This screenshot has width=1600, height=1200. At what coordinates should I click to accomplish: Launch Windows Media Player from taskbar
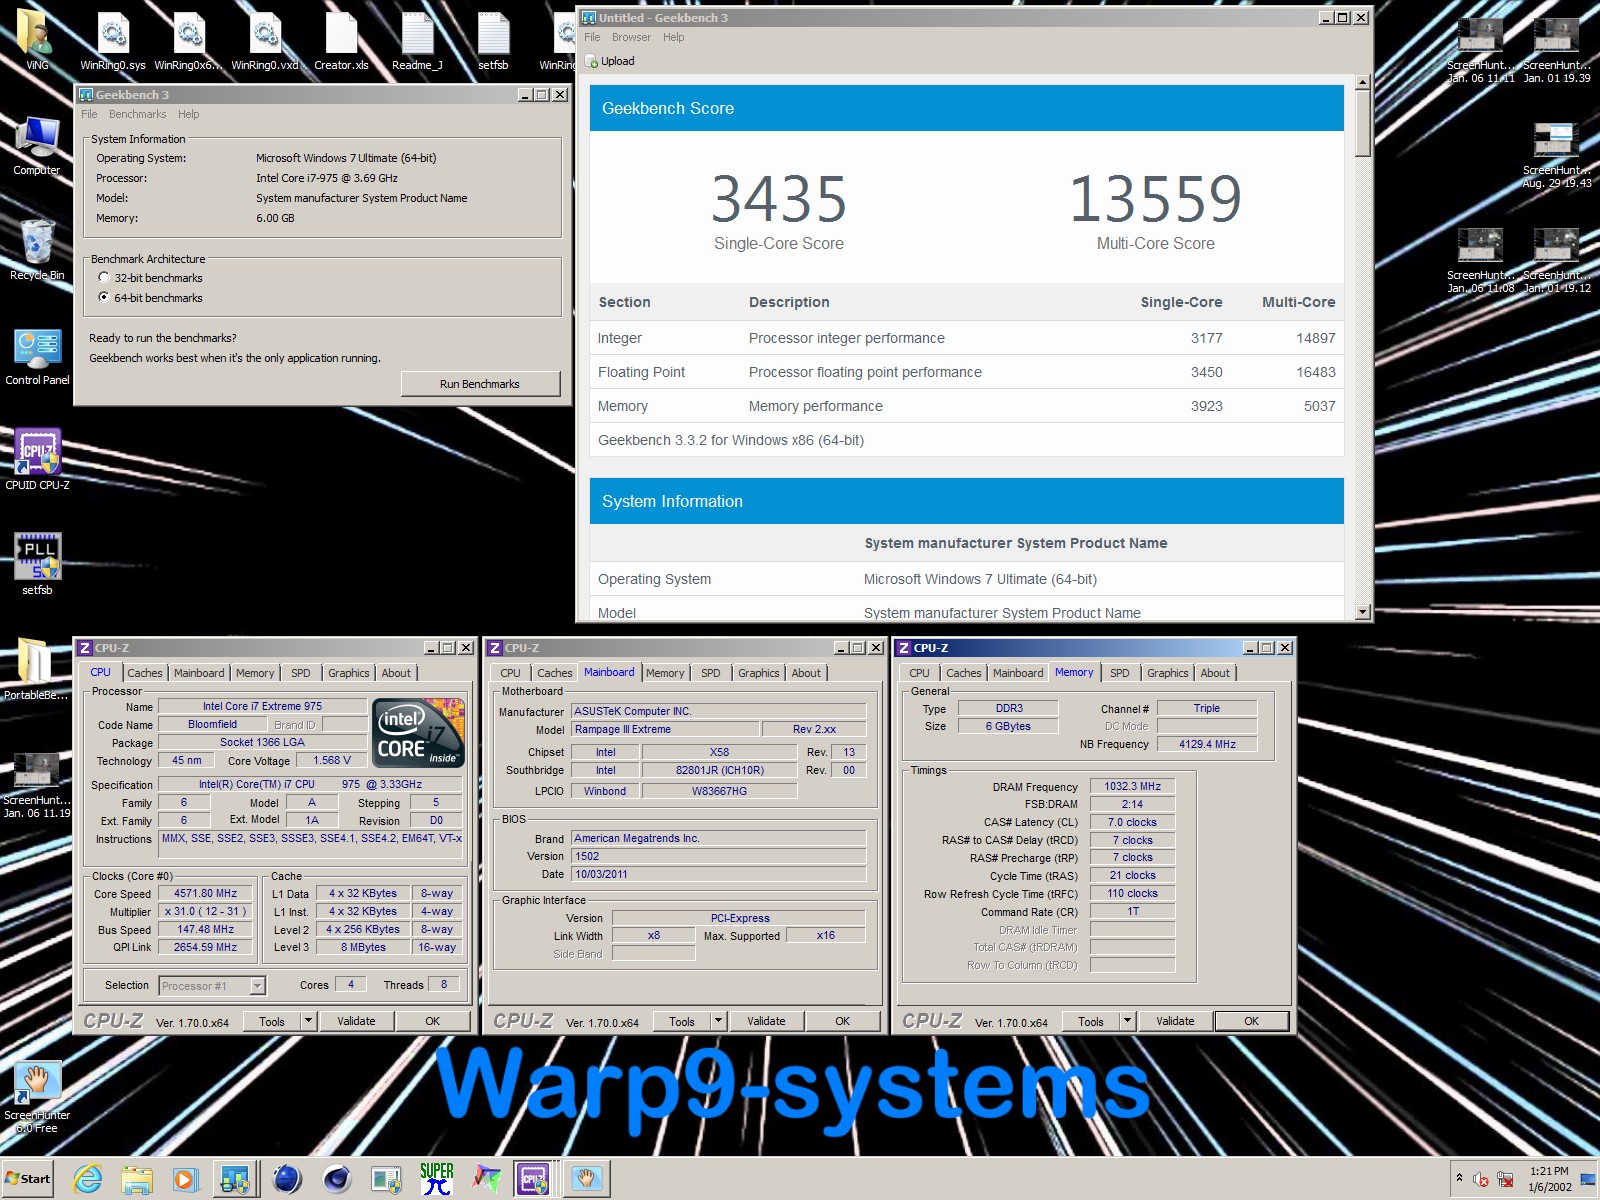186,1179
